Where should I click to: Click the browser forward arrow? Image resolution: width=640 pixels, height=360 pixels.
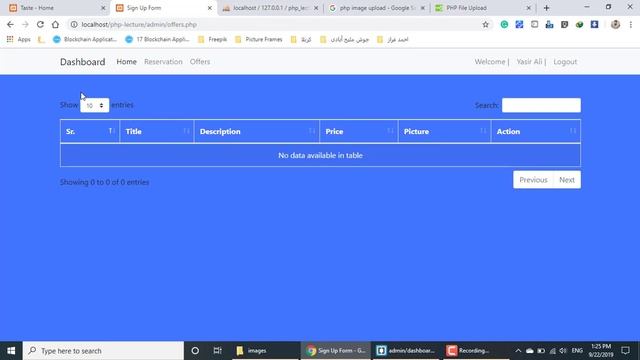pos(25,24)
